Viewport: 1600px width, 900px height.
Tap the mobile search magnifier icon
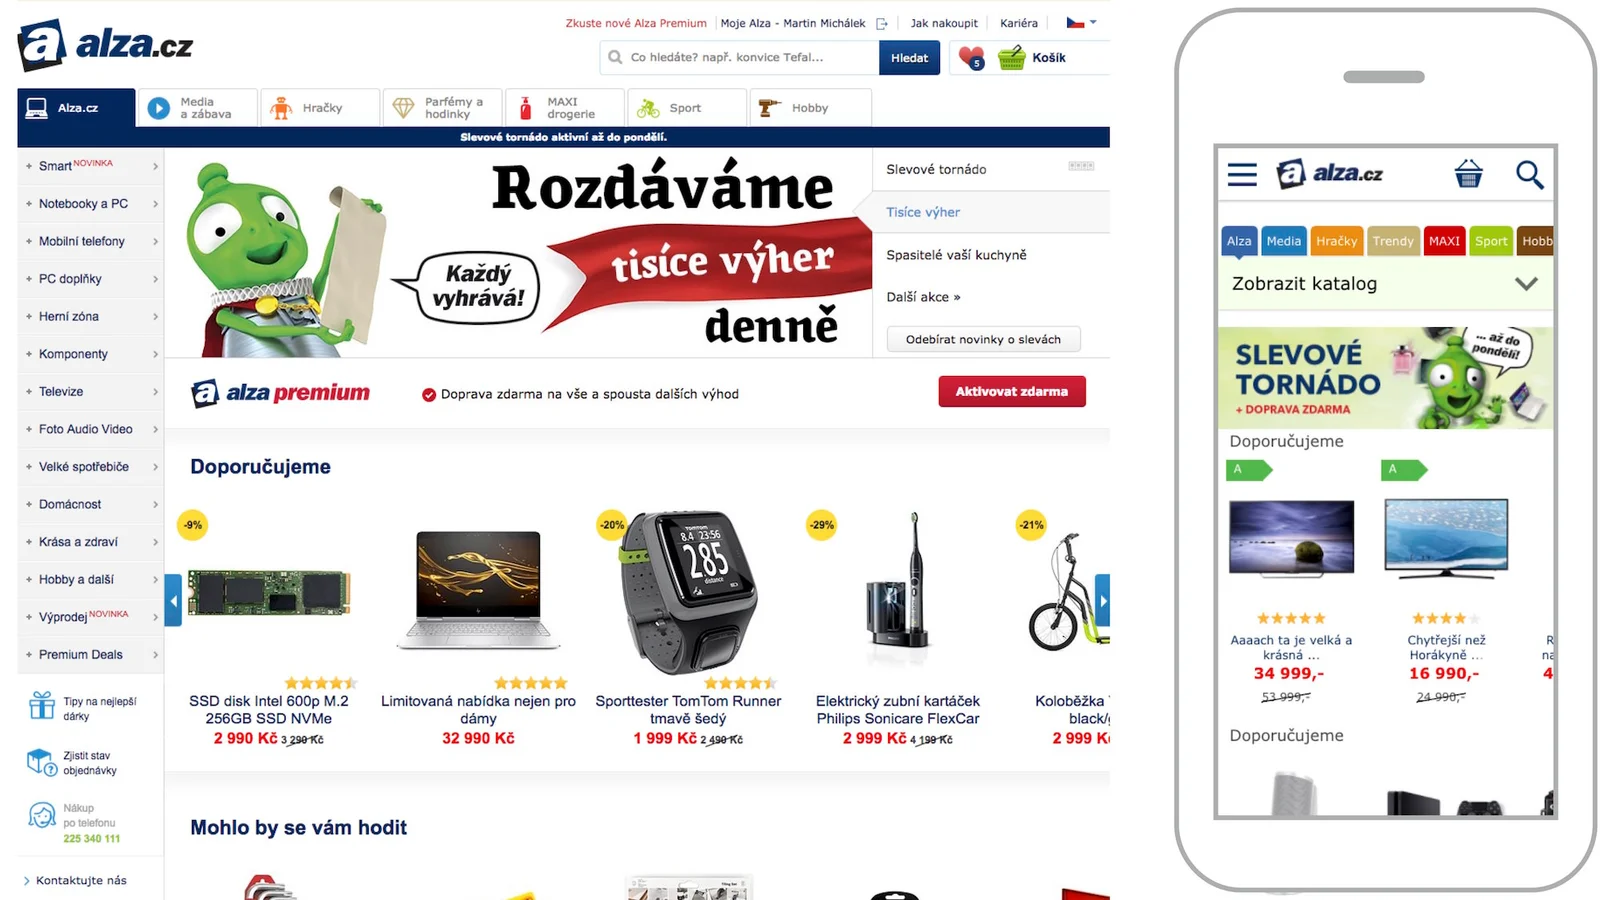click(x=1529, y=175)
